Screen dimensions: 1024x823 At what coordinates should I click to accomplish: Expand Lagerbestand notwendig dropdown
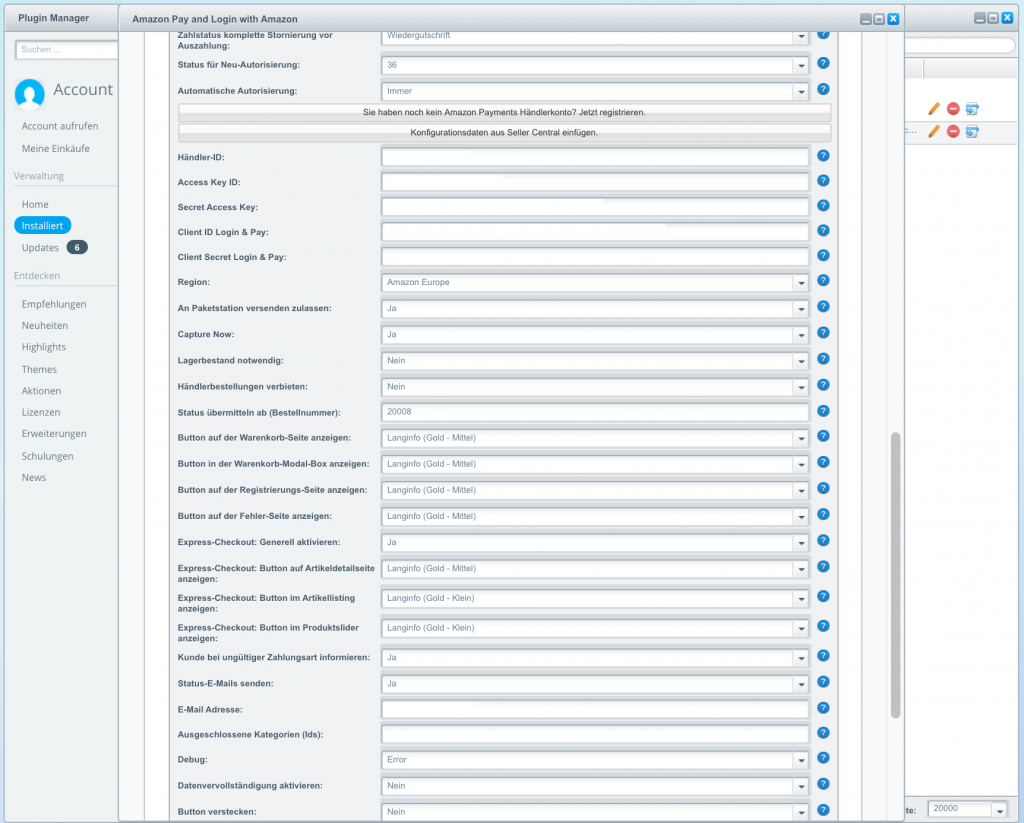click(x=801, y=361)
